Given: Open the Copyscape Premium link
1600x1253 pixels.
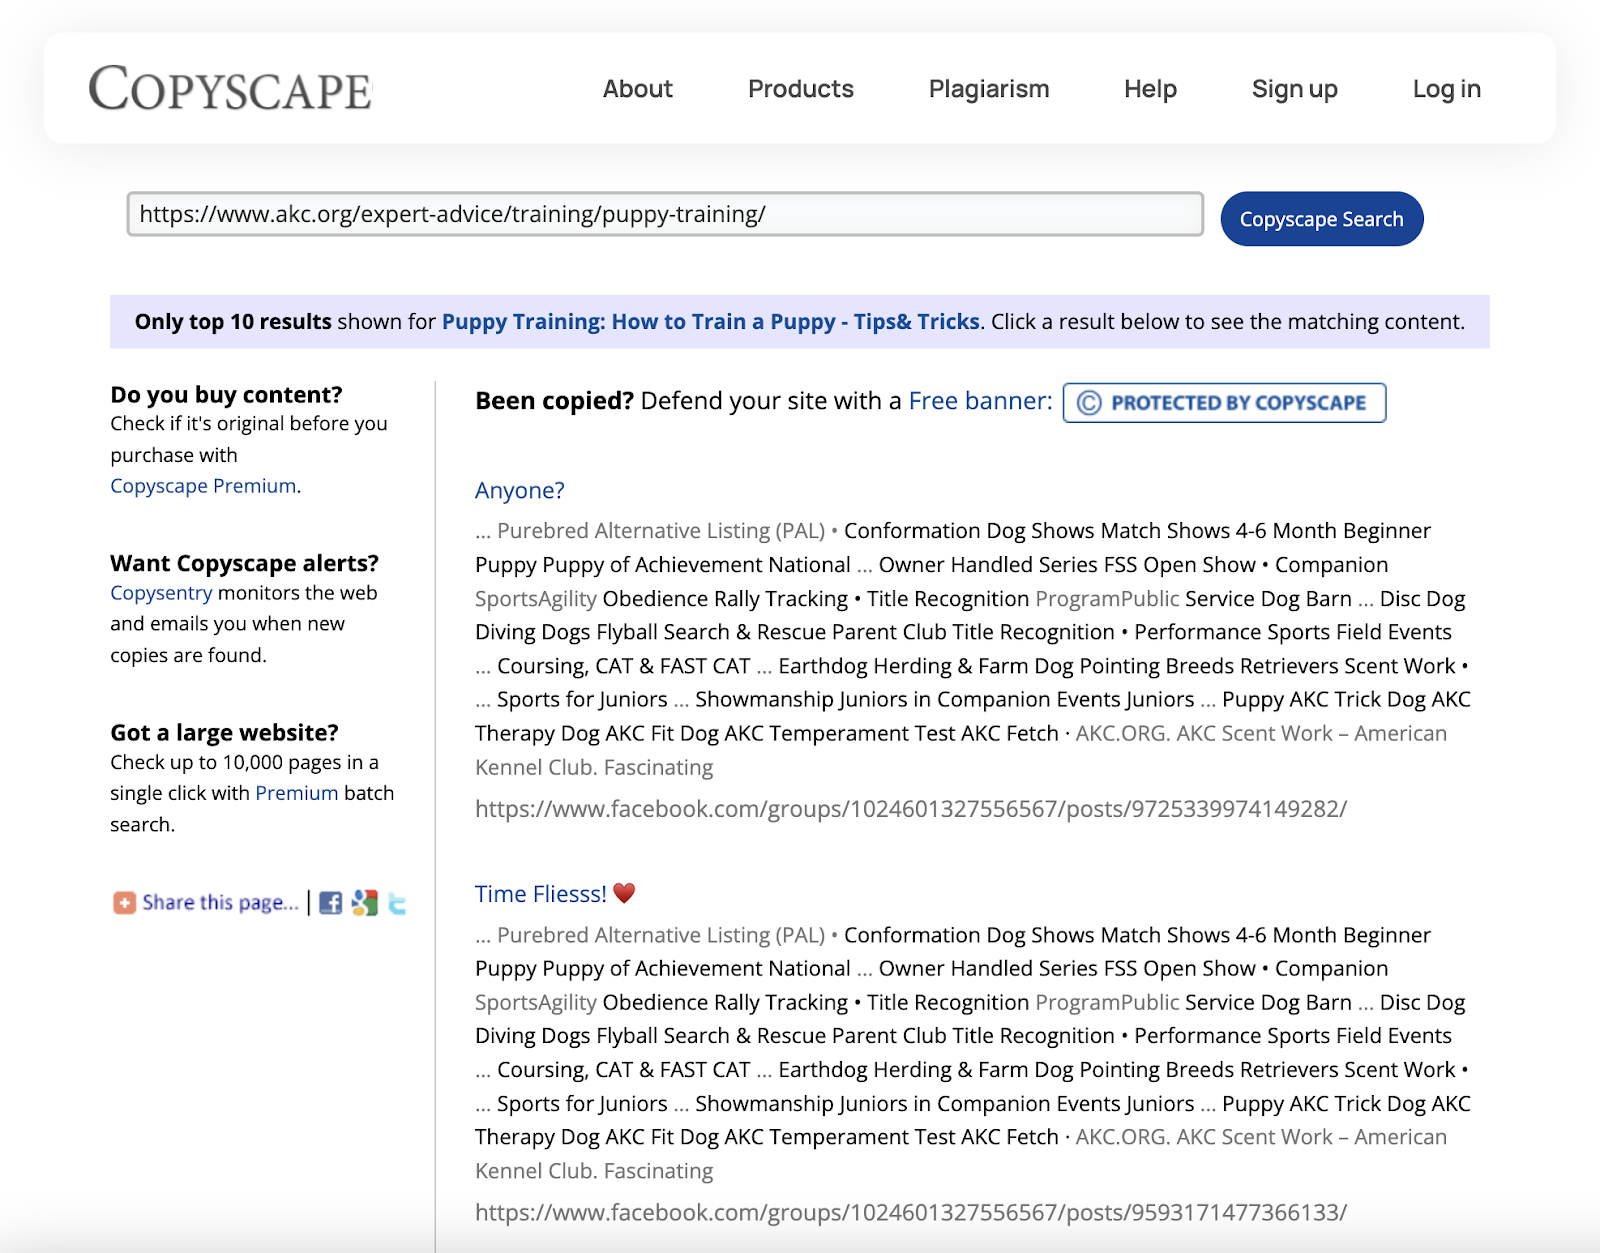Looking at the screenshot, I should coord(201,486).
